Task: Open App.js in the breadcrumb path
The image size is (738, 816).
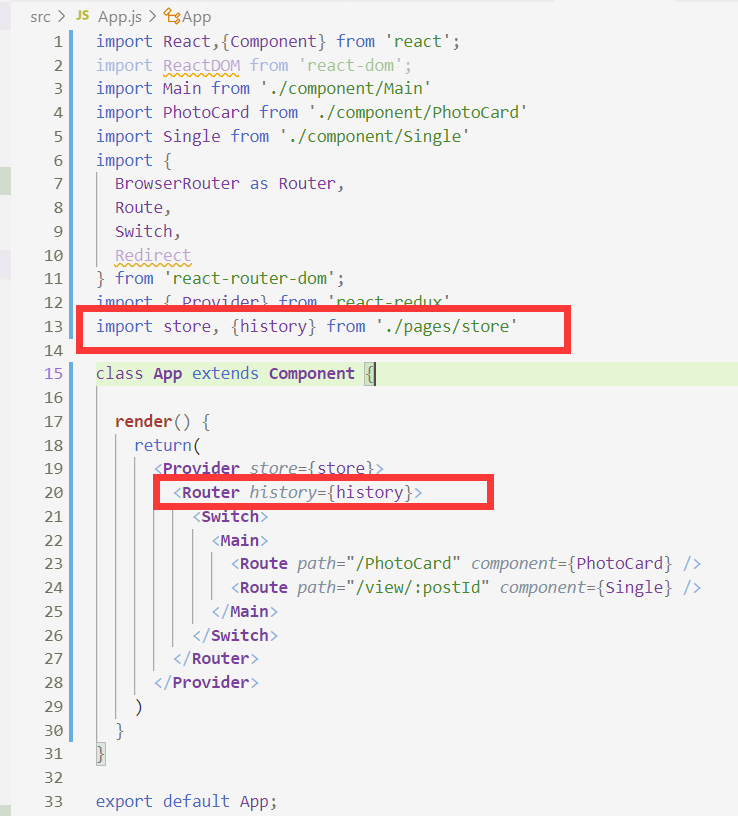Action: pos(120,17)
